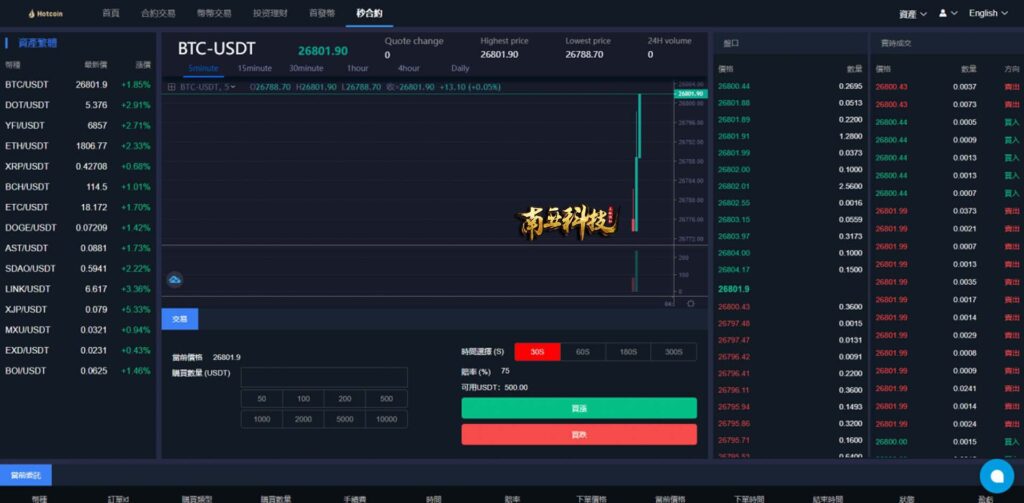Open 幣幣交易 spot trading menu
This screenshot has width=1024, height=503.
click(x=214, y=13)
